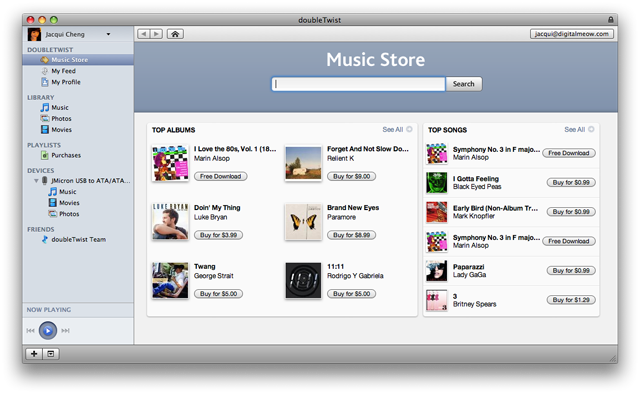Viewport: 640px width, 394px height.
Task: Buy Brand New Eyes for $8.99
Action: [x=351, y=235]
